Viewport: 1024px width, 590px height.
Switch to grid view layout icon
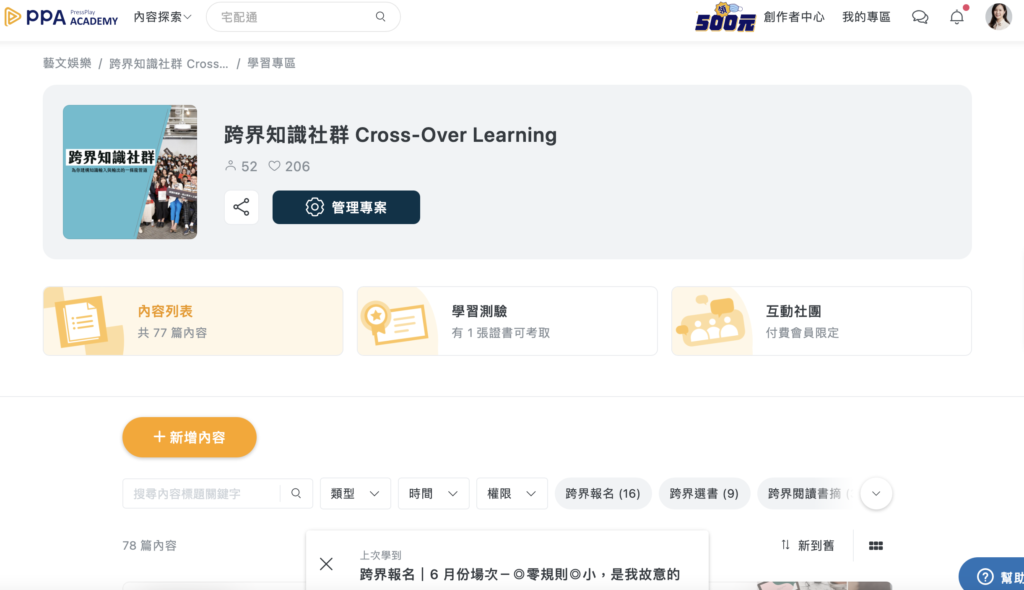[x=876, y=546]
